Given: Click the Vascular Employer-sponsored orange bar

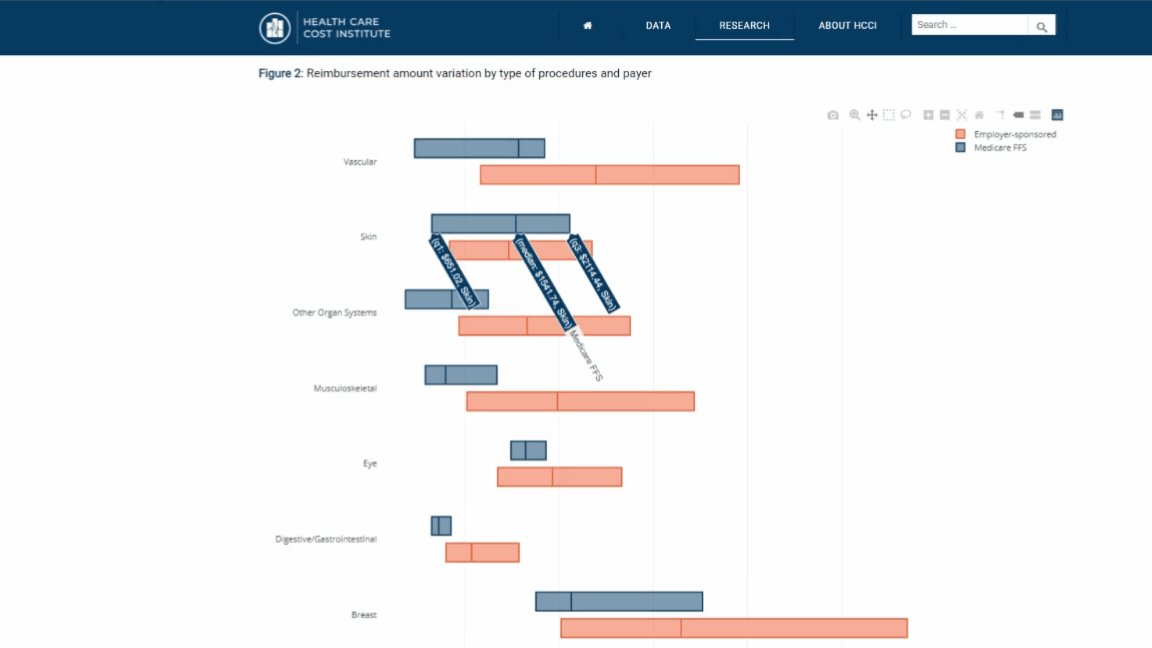Looking at the screenshot, I should 610,175.
